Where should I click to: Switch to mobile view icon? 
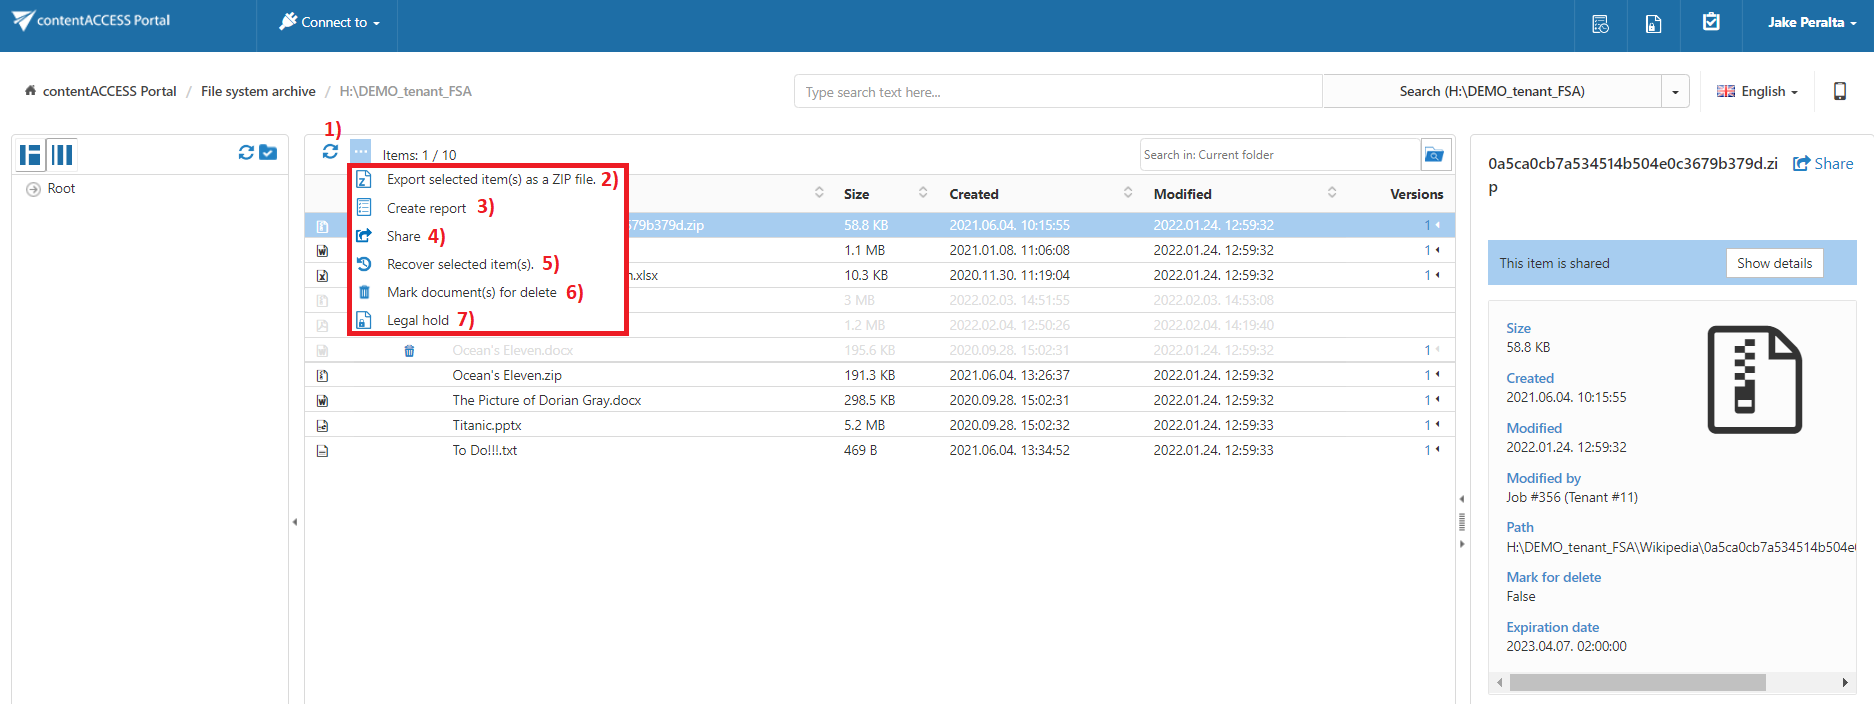pos(1839,91)
